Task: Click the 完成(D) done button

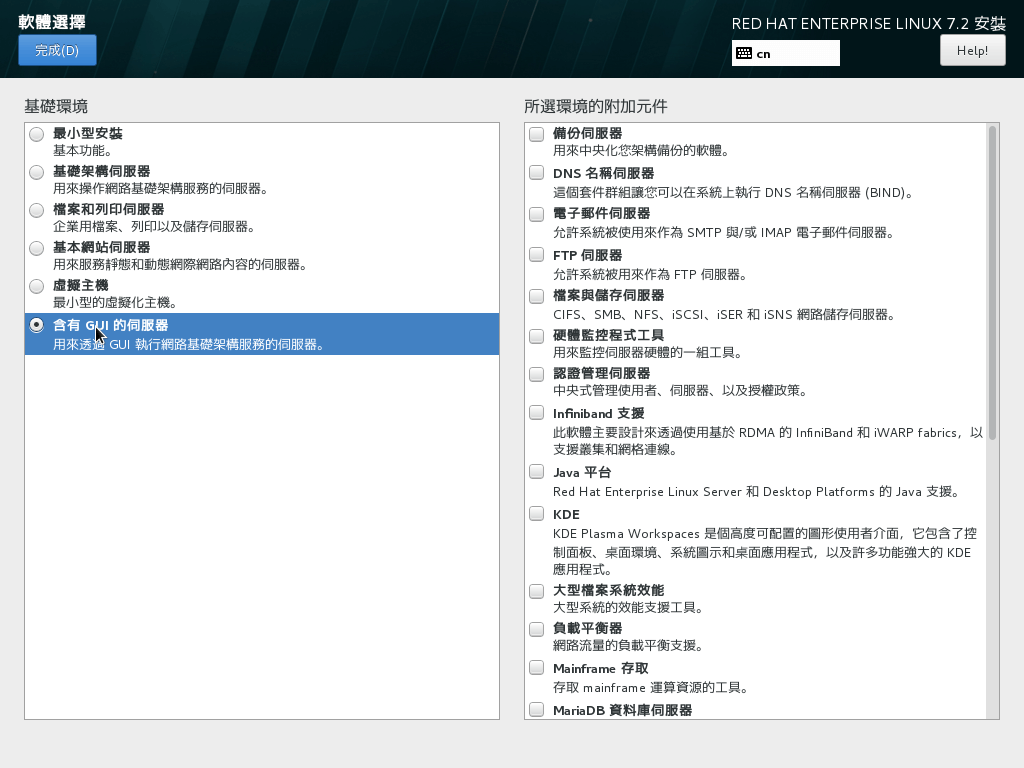Action: click(x=57, y=50)
